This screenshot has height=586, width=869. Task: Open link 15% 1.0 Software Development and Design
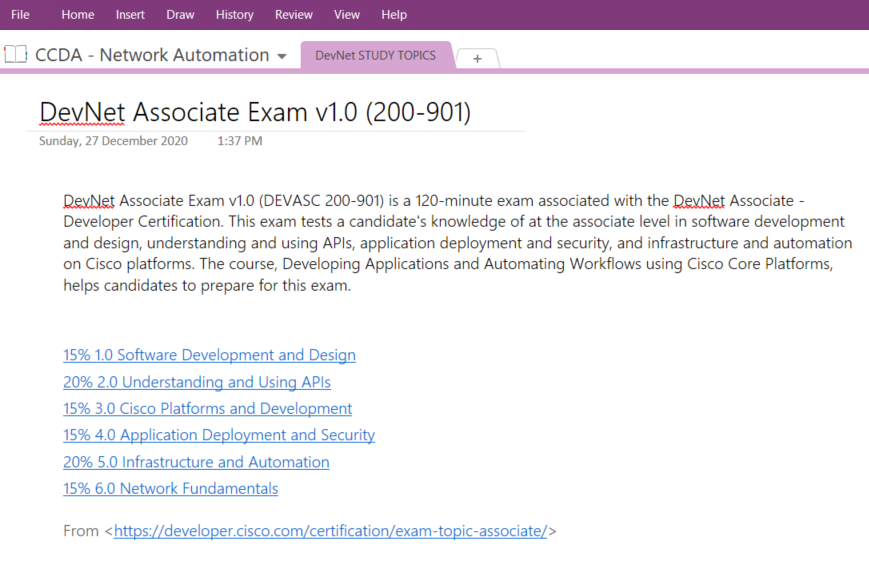209,355
